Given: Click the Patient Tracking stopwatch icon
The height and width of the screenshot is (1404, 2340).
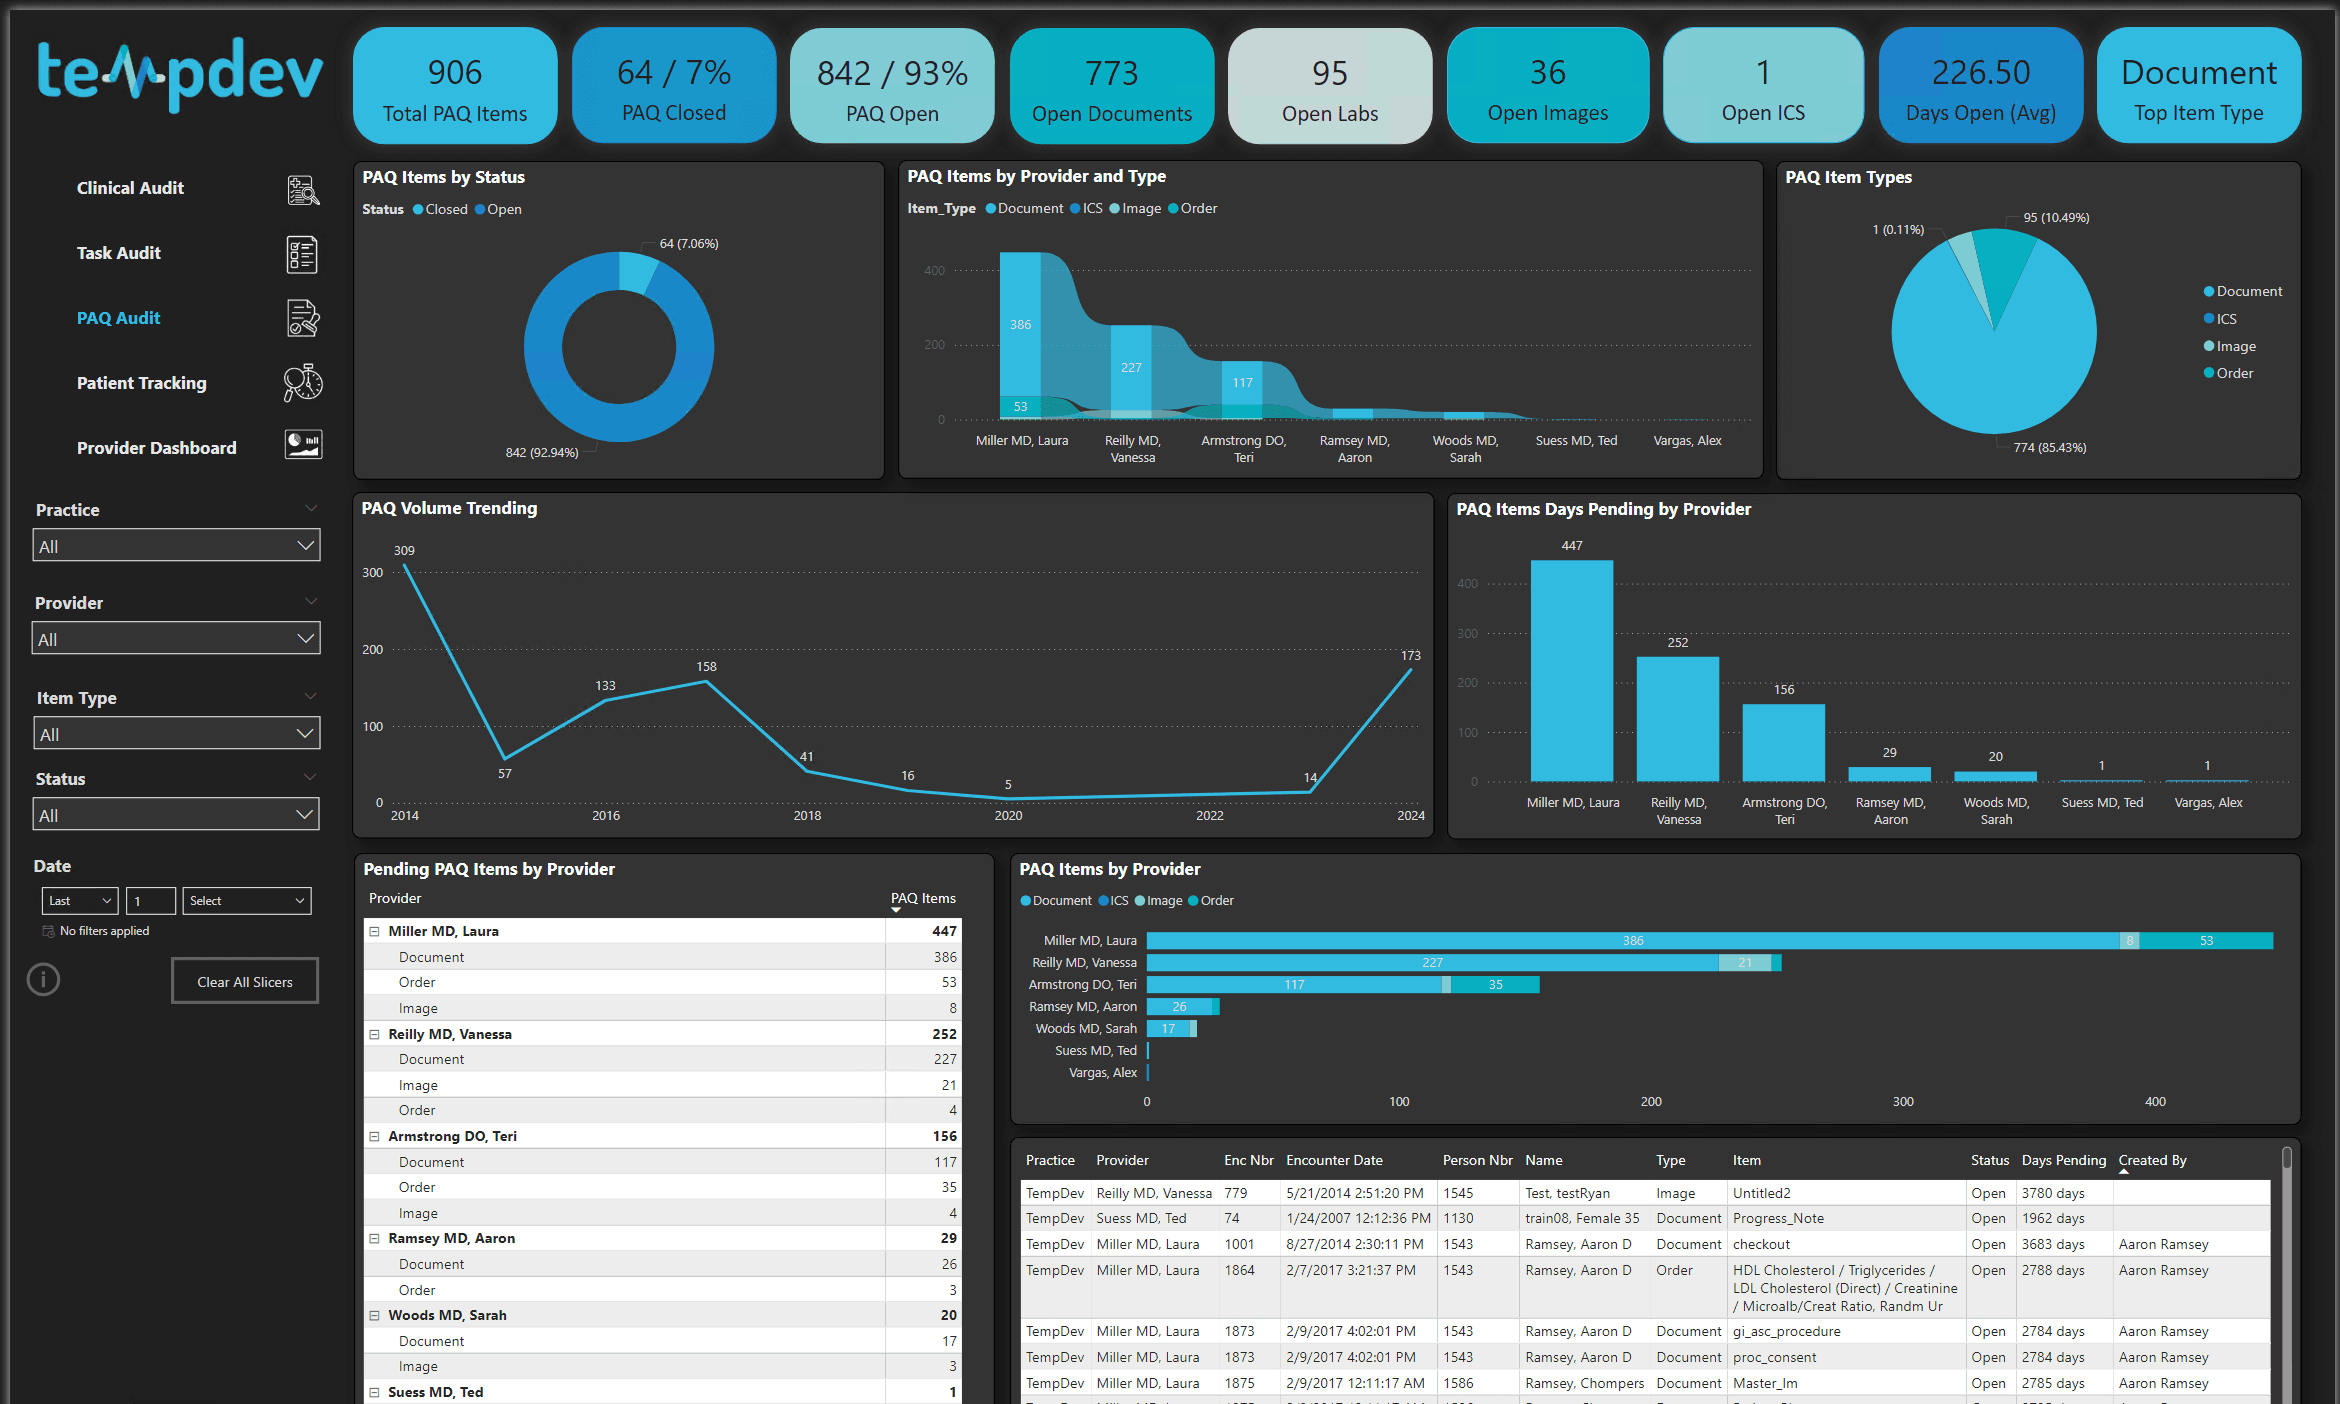Looking at the screenshot, I should 303,383.
